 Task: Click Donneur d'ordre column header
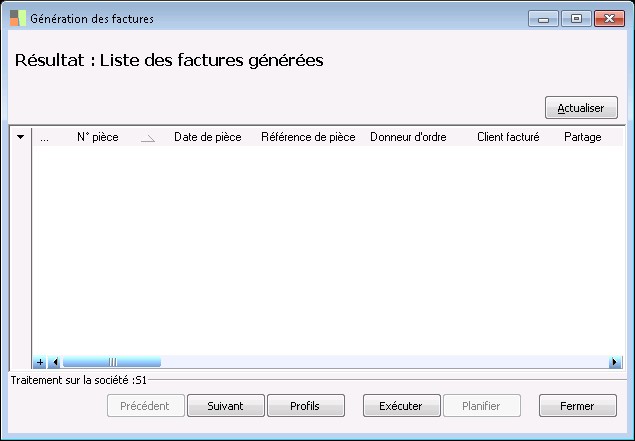[x=408, y=138]
